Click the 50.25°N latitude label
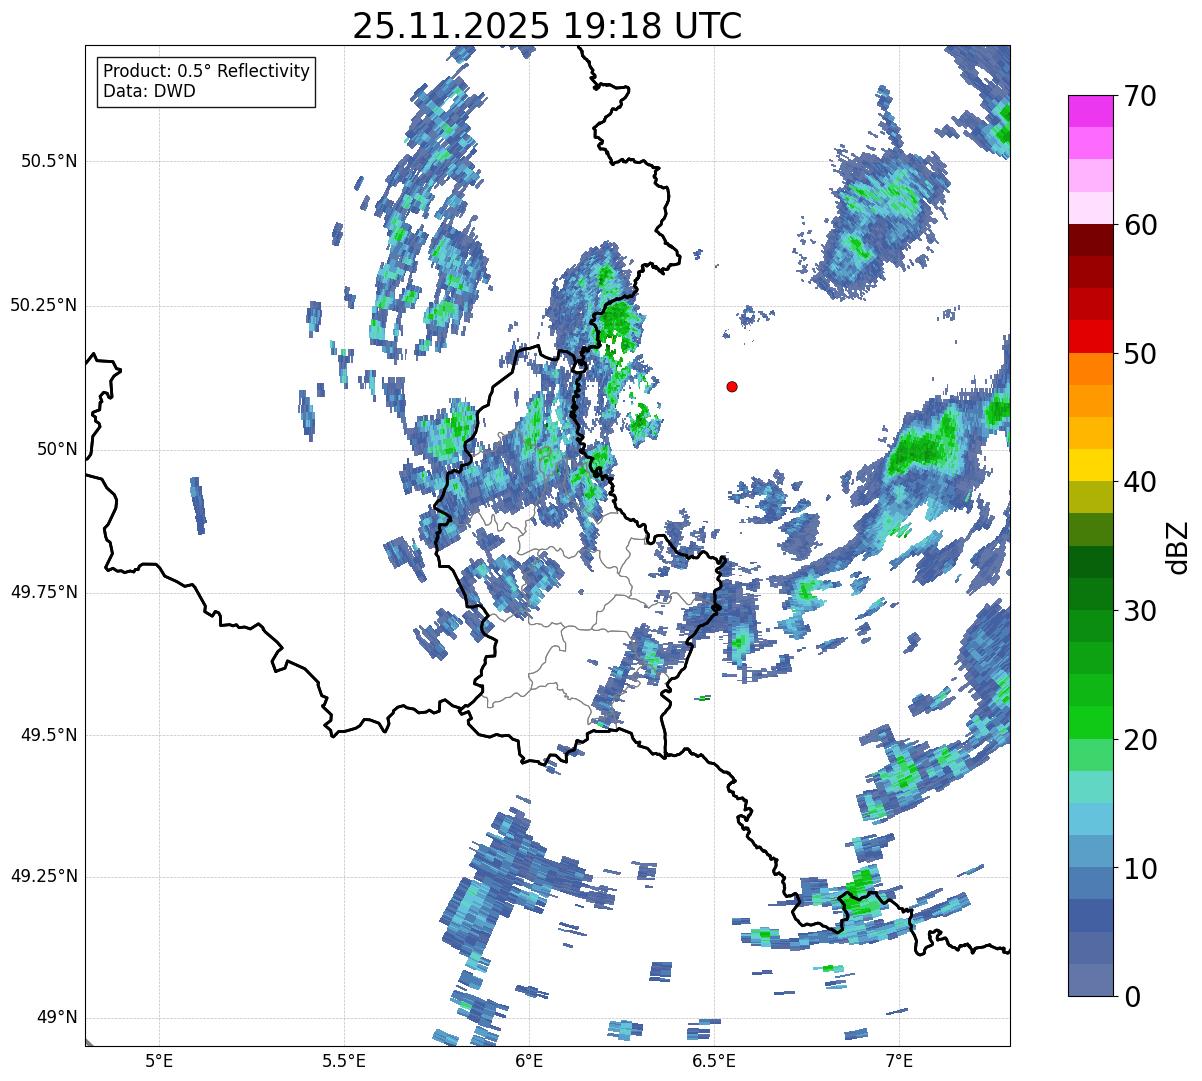Image resolution: width=1202 pixels, height=1081 pixels. [x=43, y=305]
